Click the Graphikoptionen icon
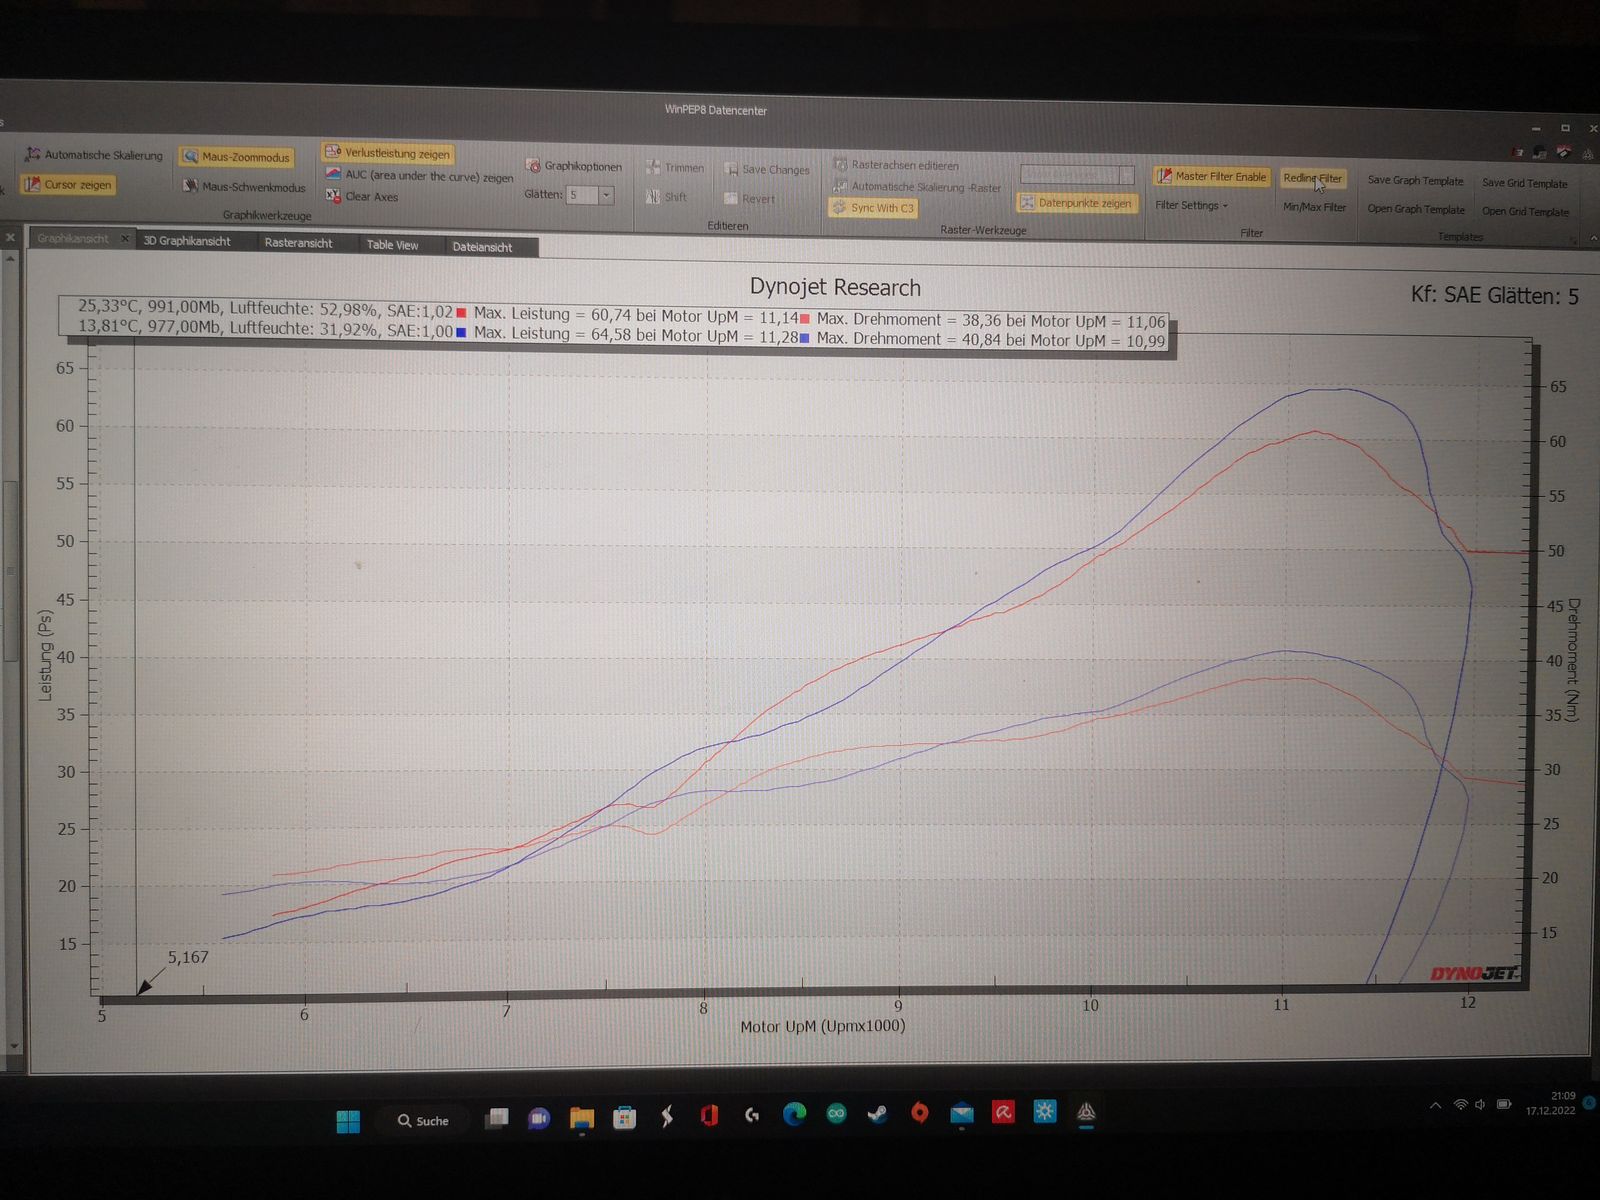Image resolution: width=1600 pixels, height=1200 pixels. click(x=534, y=166)
